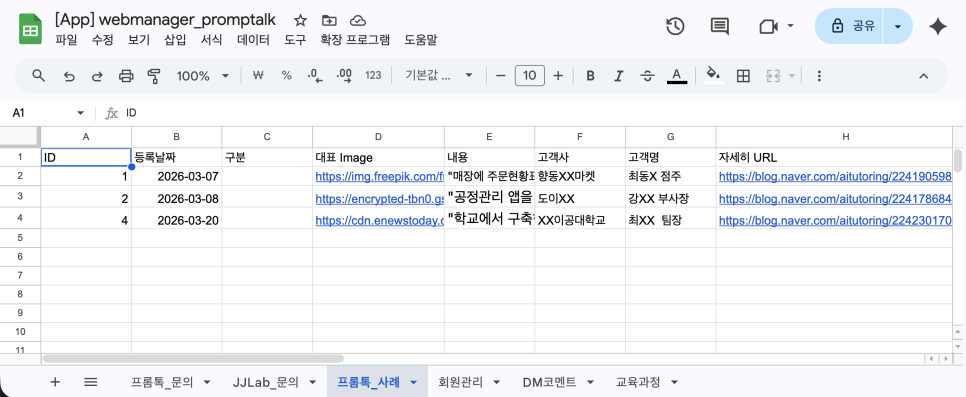Screen dimensions: 966x397
Task: Switch to the 교육과정 sheet tab
Action: pyautogui.click(x=638, y=383)
